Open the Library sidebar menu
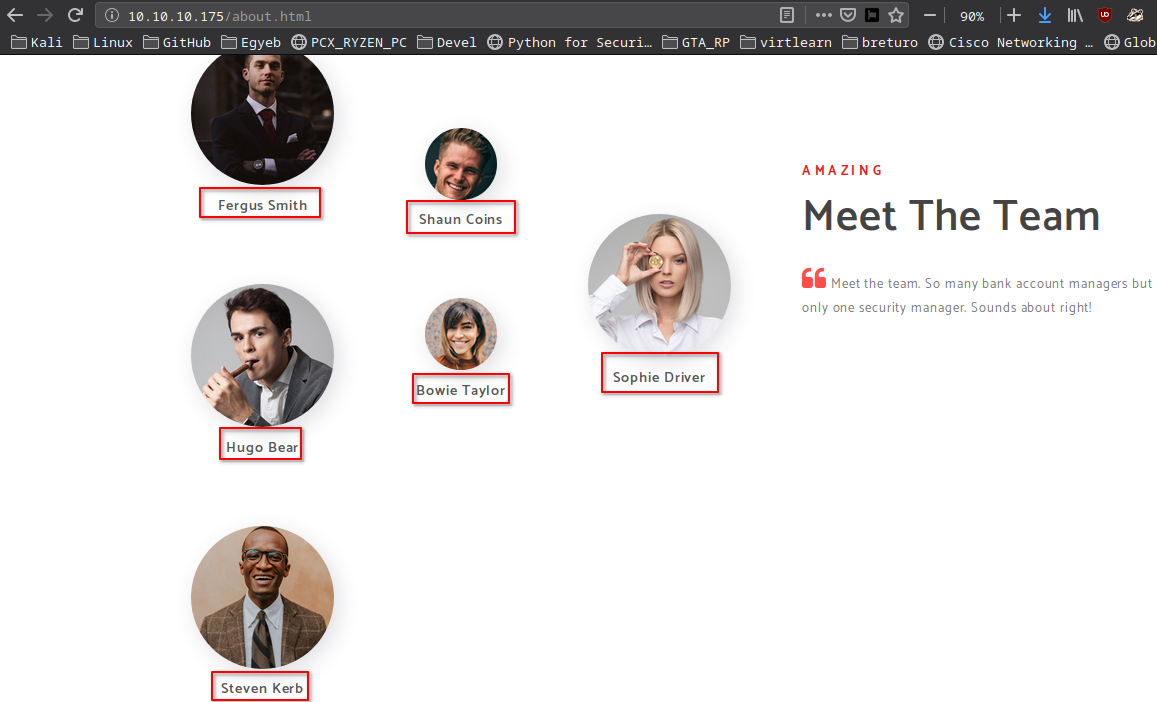The height and width of the screenshot is (702, 1157). click(x=1075, y=15)
